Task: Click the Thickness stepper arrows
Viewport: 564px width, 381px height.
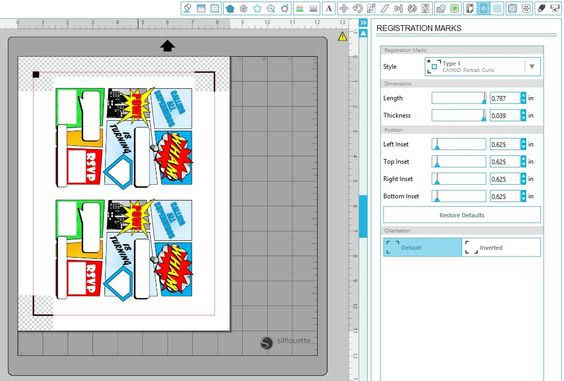Action: 523,115
